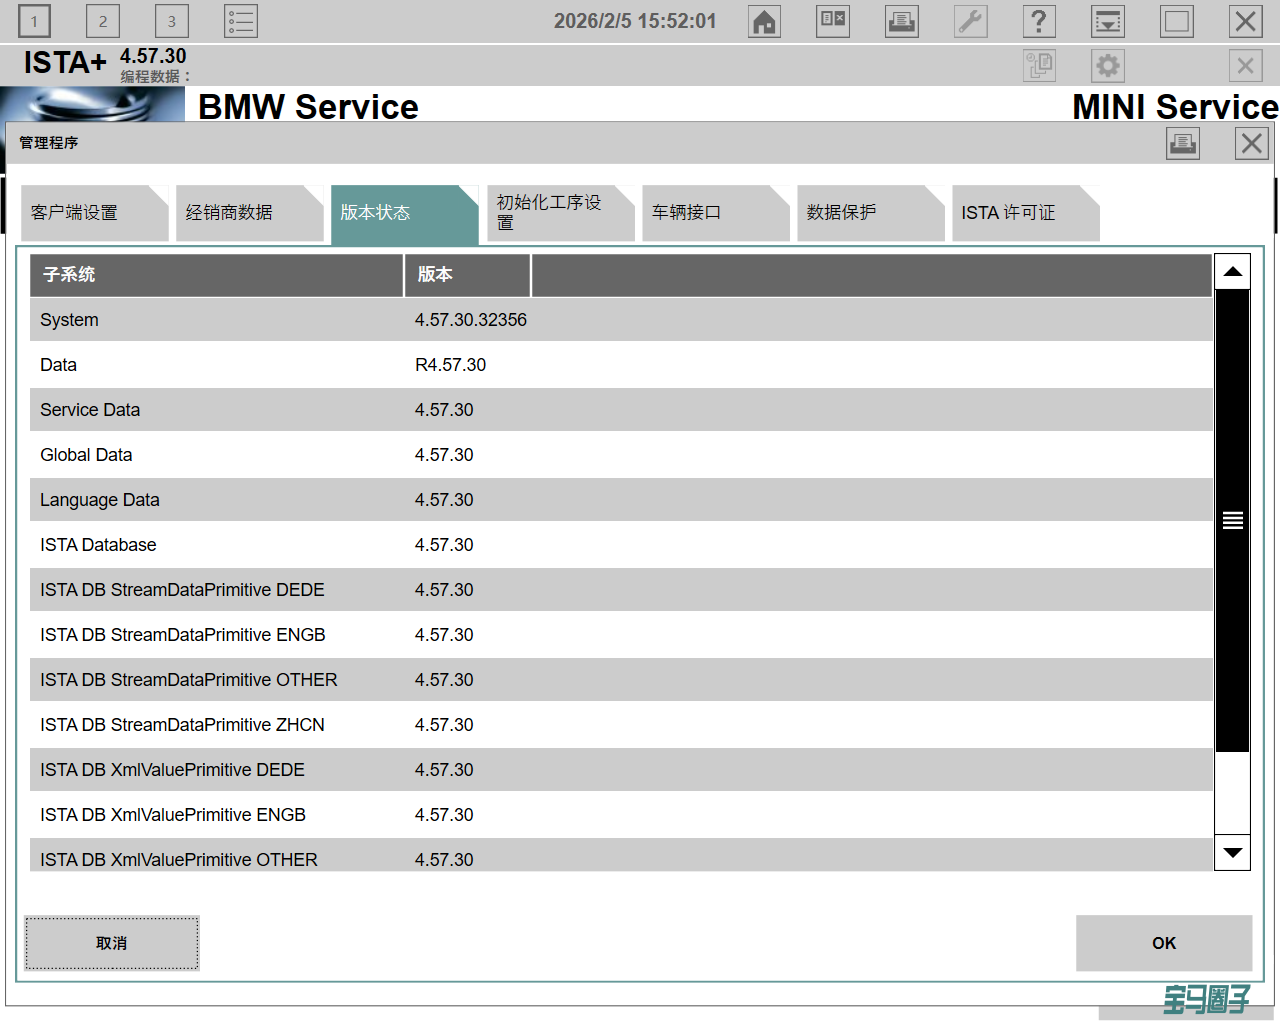Open the minimize-to-tray dropdown icon
Image resolution: width=1280 pixels, height=1029 pixels.
[1108, 21]
